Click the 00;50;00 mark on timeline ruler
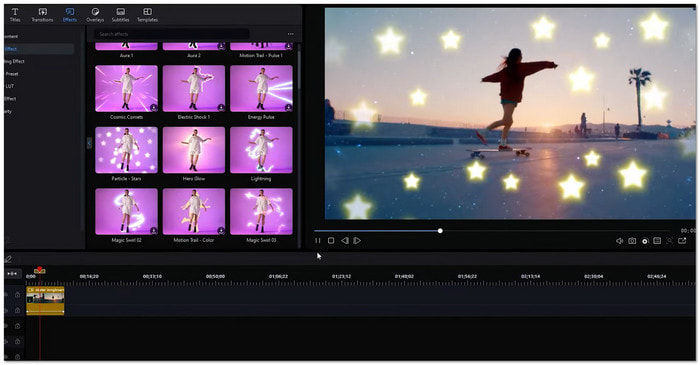Screen dimensions: 700x365 (215, 277)
